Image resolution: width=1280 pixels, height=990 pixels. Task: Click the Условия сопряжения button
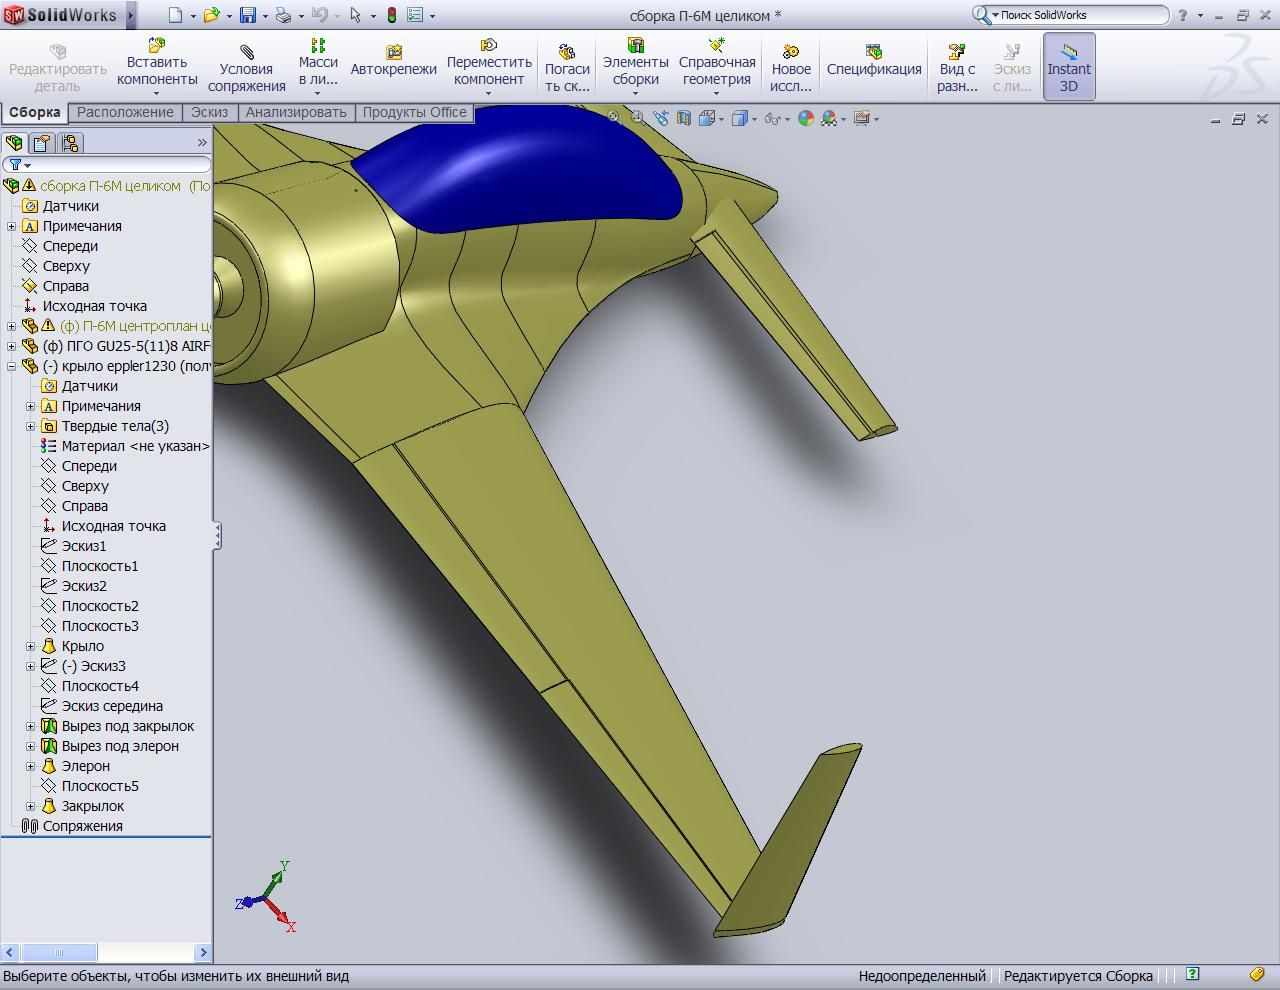point(246,67)
